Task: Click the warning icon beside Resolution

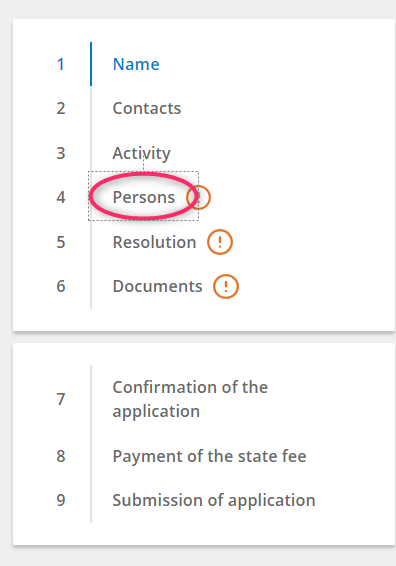Action: point(220,242)
